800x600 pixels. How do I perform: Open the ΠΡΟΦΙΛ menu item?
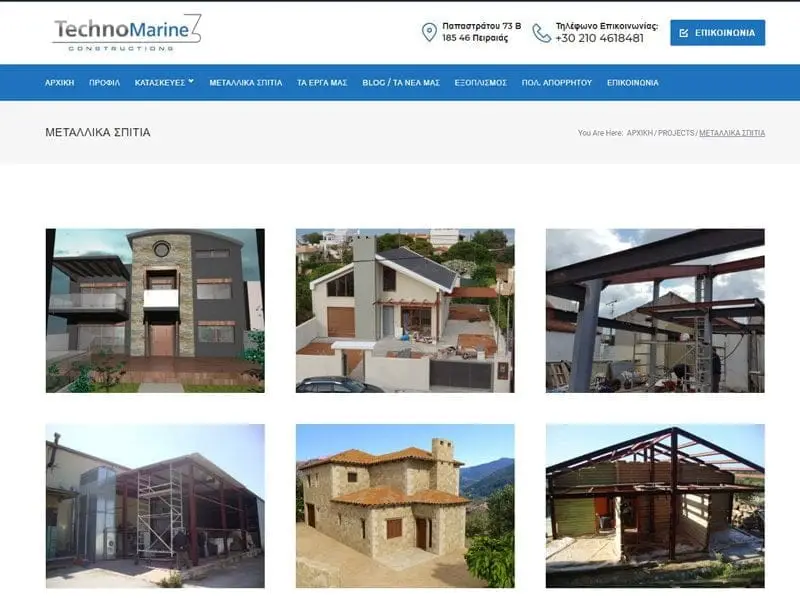tap(105, 83)
